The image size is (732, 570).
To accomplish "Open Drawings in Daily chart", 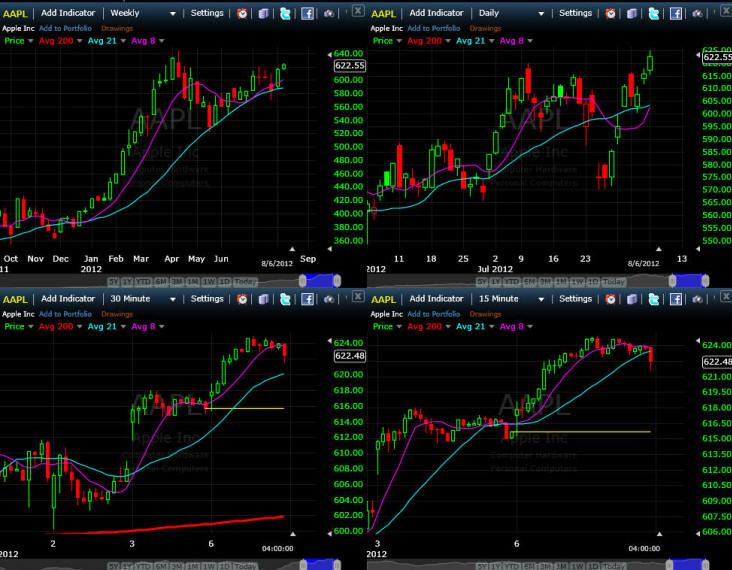I will pyautogui.click(x=485, y=28).
